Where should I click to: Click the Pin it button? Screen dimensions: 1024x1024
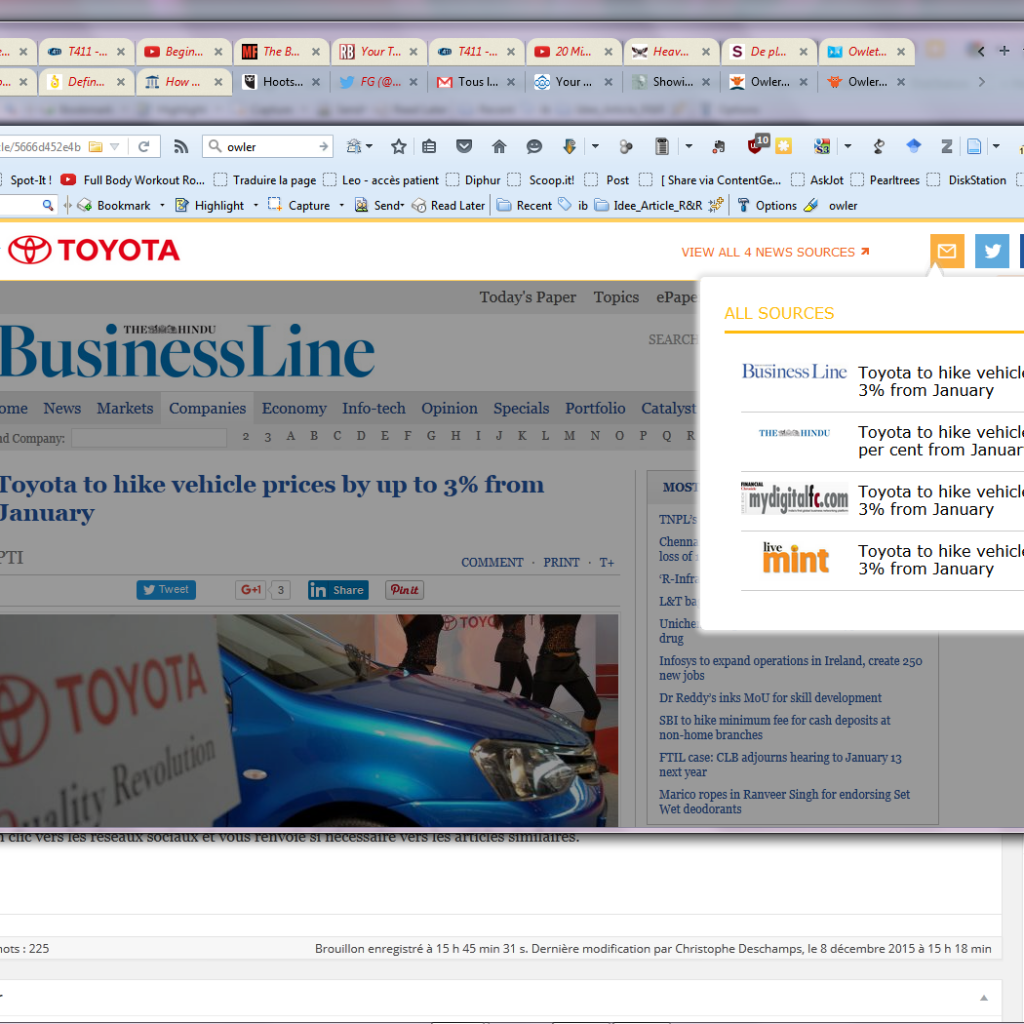pos(404,590)
